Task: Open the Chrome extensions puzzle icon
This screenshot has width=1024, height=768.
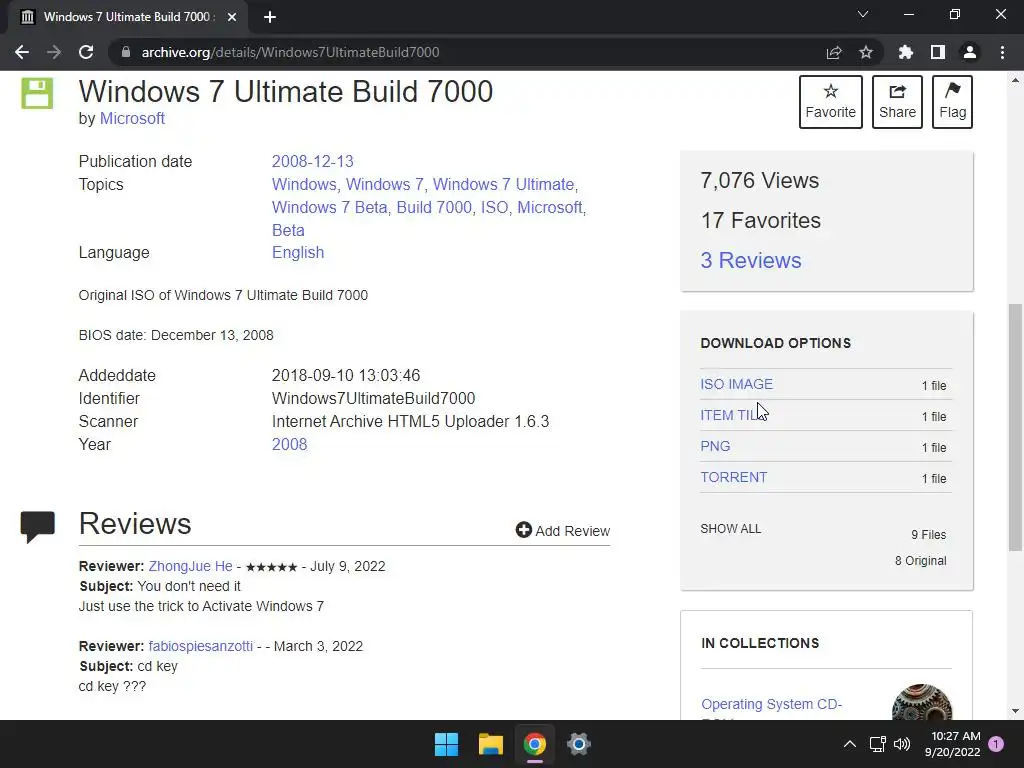Action: coord(906,52)
